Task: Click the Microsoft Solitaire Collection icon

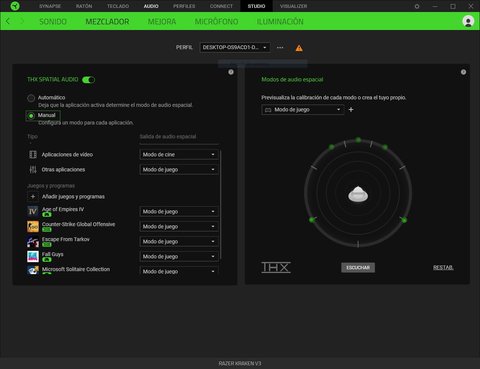Action: (x=33, y=270)
